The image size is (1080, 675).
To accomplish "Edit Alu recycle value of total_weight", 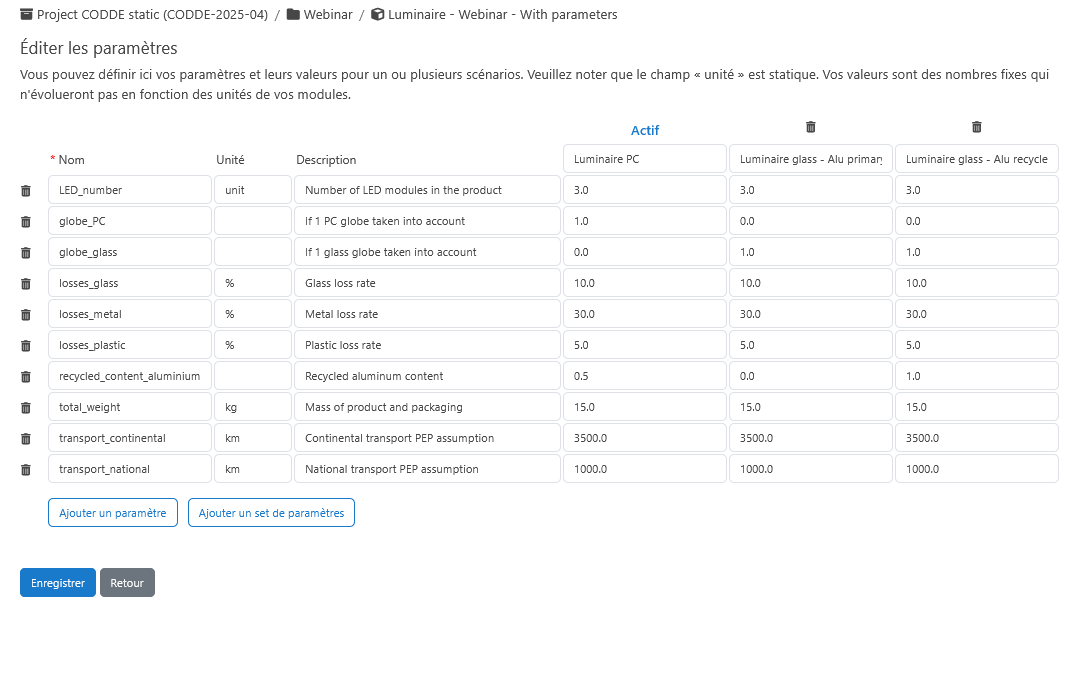I will coord(977,407).
